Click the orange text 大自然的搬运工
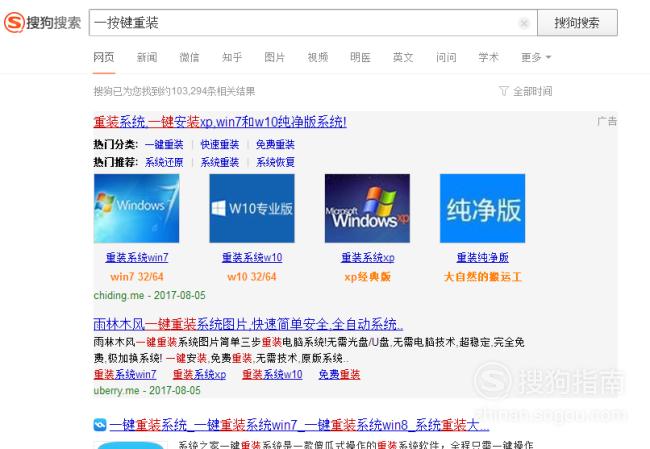 [x=483, y=277]
